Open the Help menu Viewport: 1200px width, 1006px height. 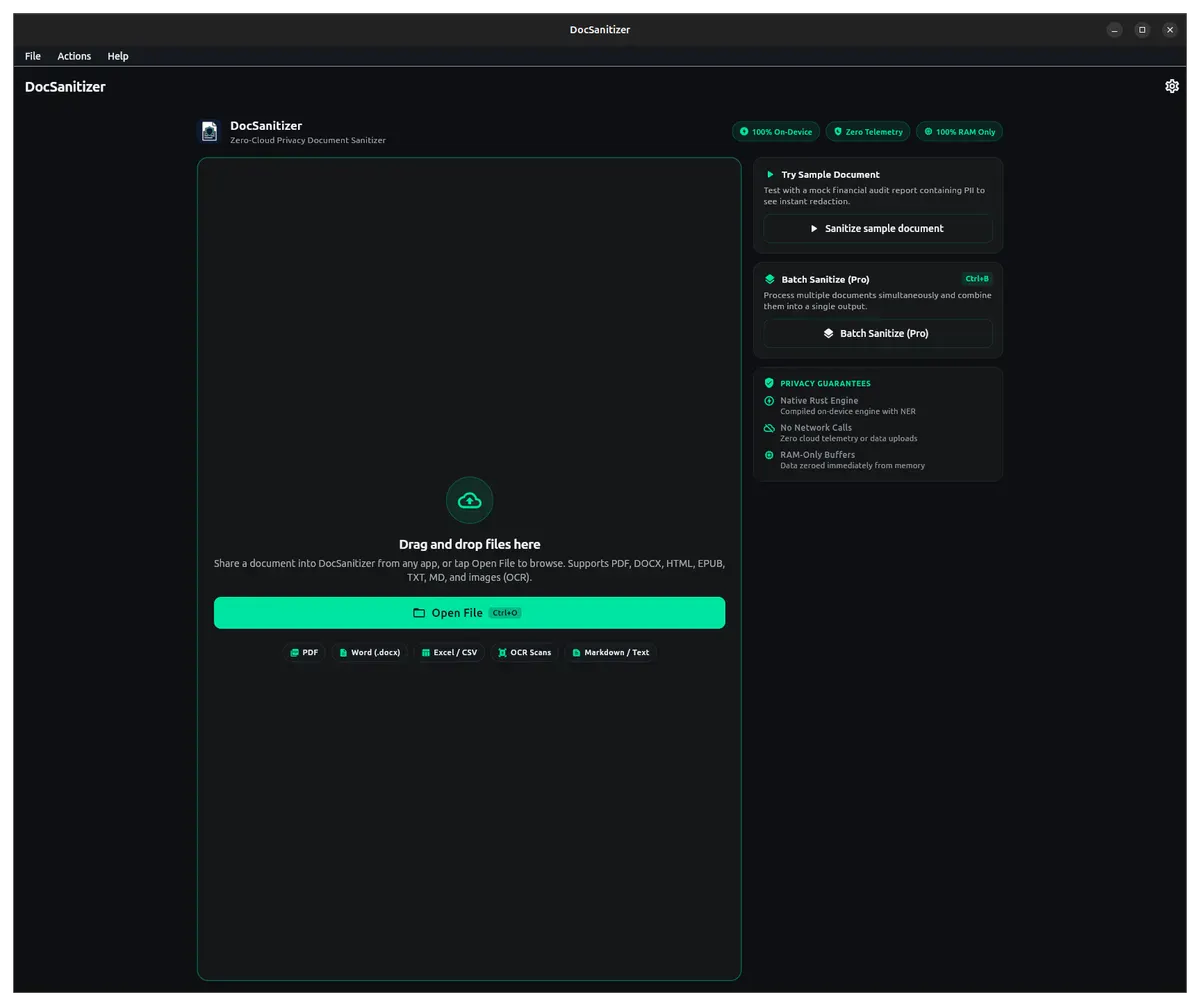[x=118, y=56]
